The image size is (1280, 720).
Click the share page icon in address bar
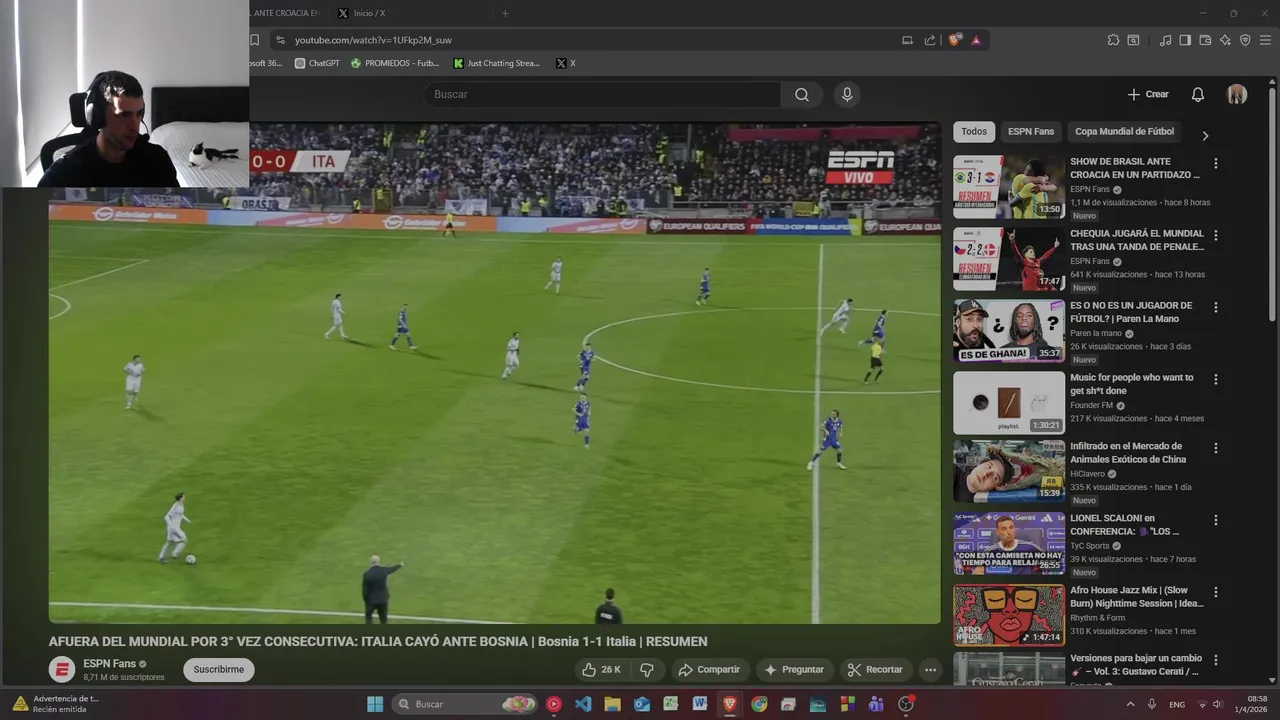click(930, 40)
